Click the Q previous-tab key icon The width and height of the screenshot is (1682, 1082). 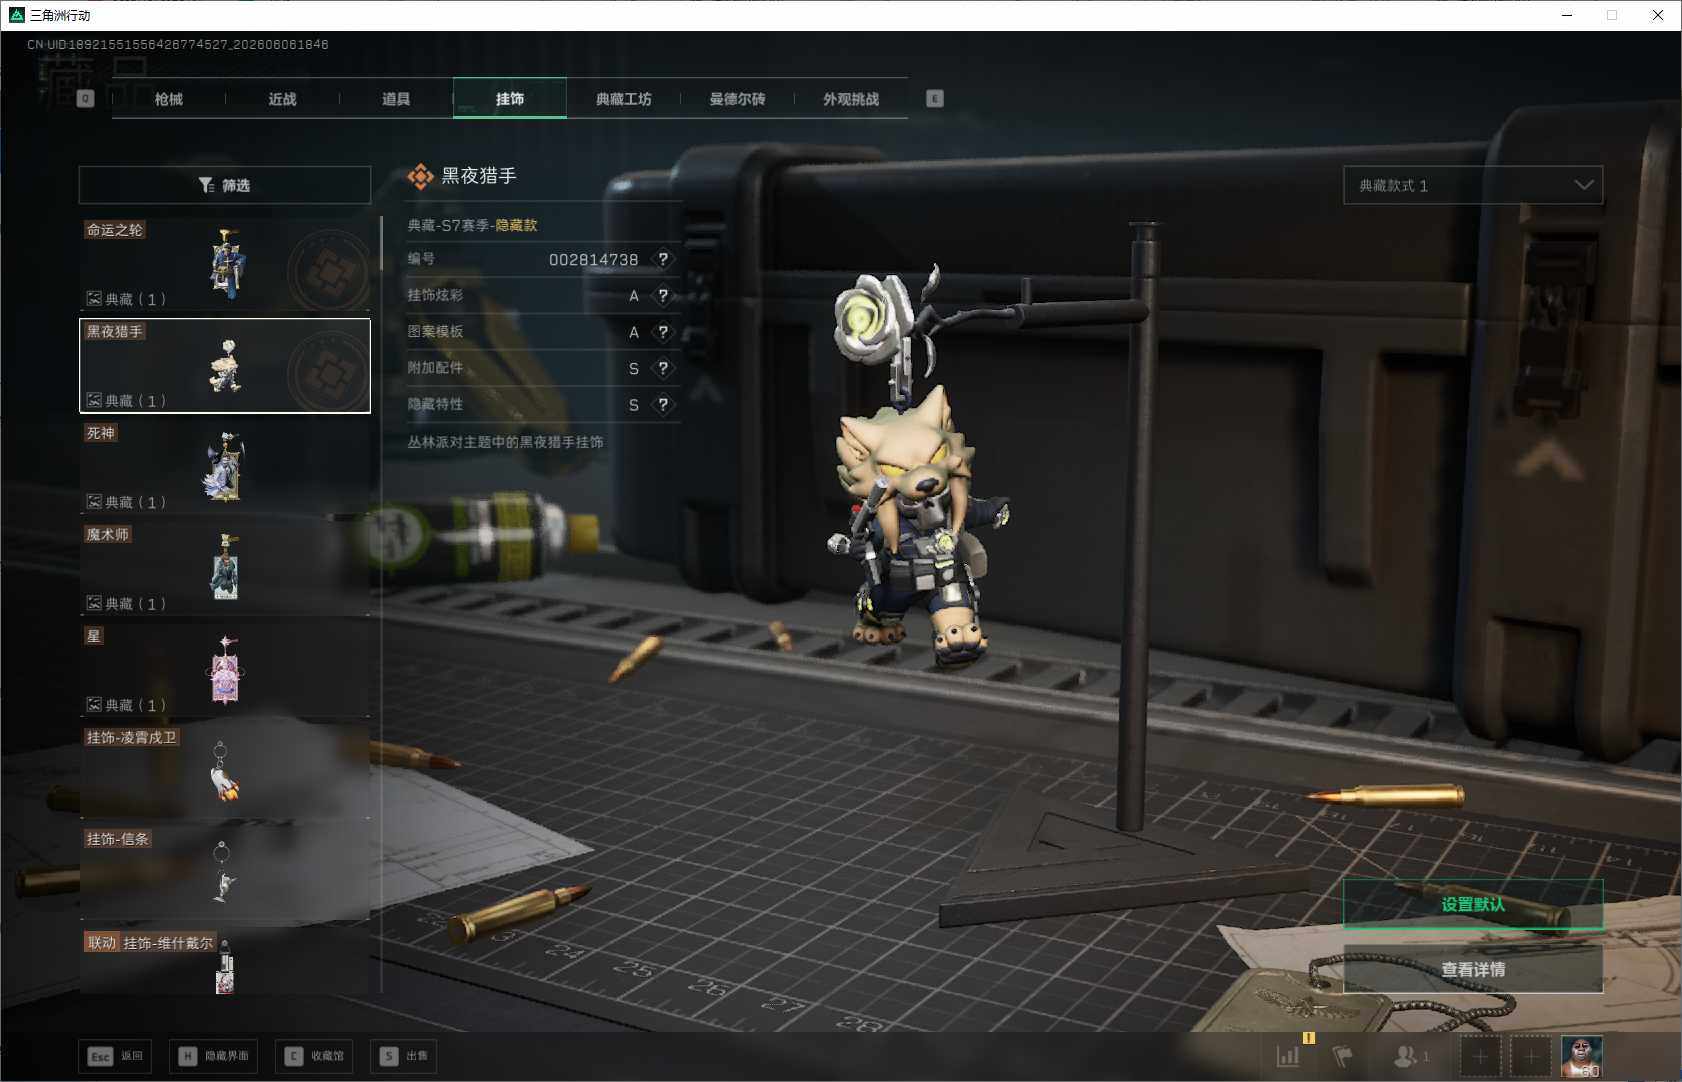[x=86, y=99]
